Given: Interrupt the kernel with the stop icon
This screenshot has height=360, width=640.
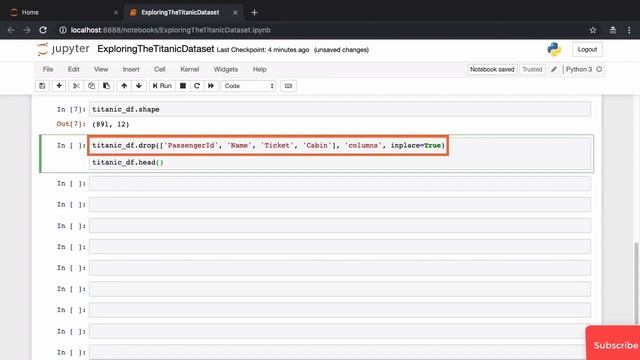Looking at the screenshot, I should (x=183, y=86).
